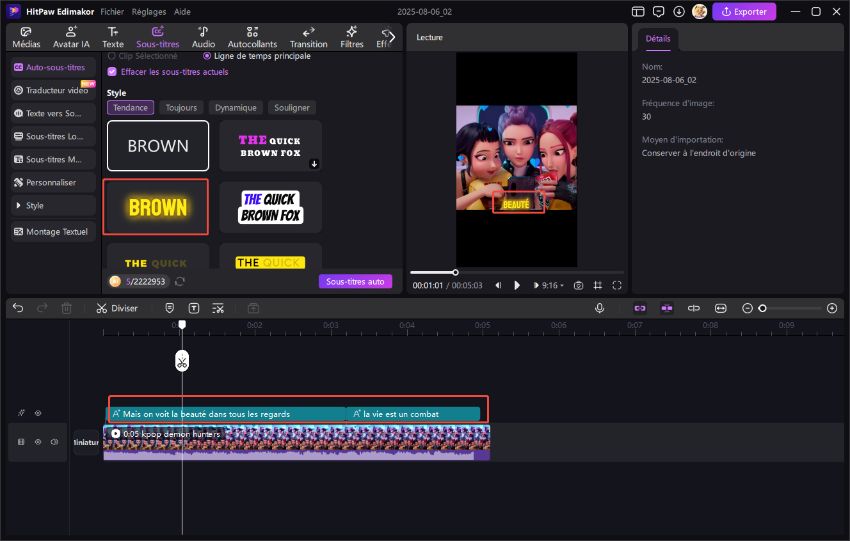Select the Tendance style tab
Viewport: 850px width, 541px height.
[131, 107]
